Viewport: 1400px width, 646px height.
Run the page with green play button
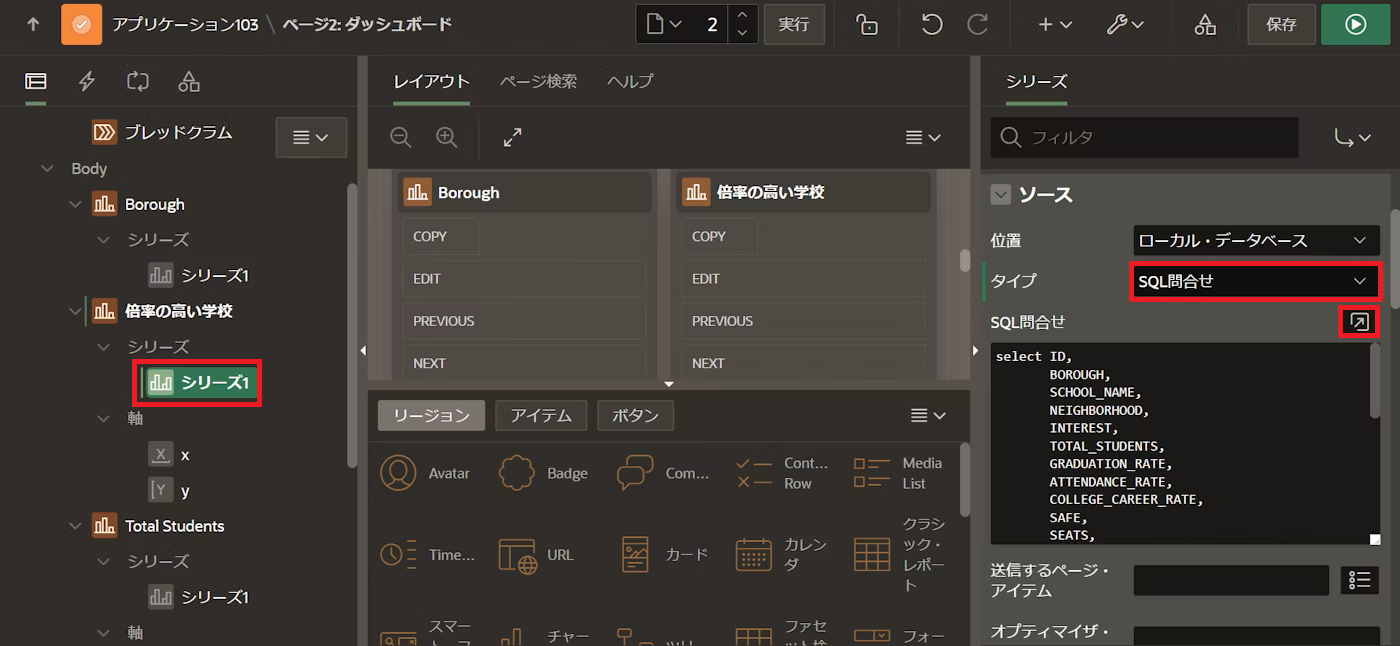1355,24
